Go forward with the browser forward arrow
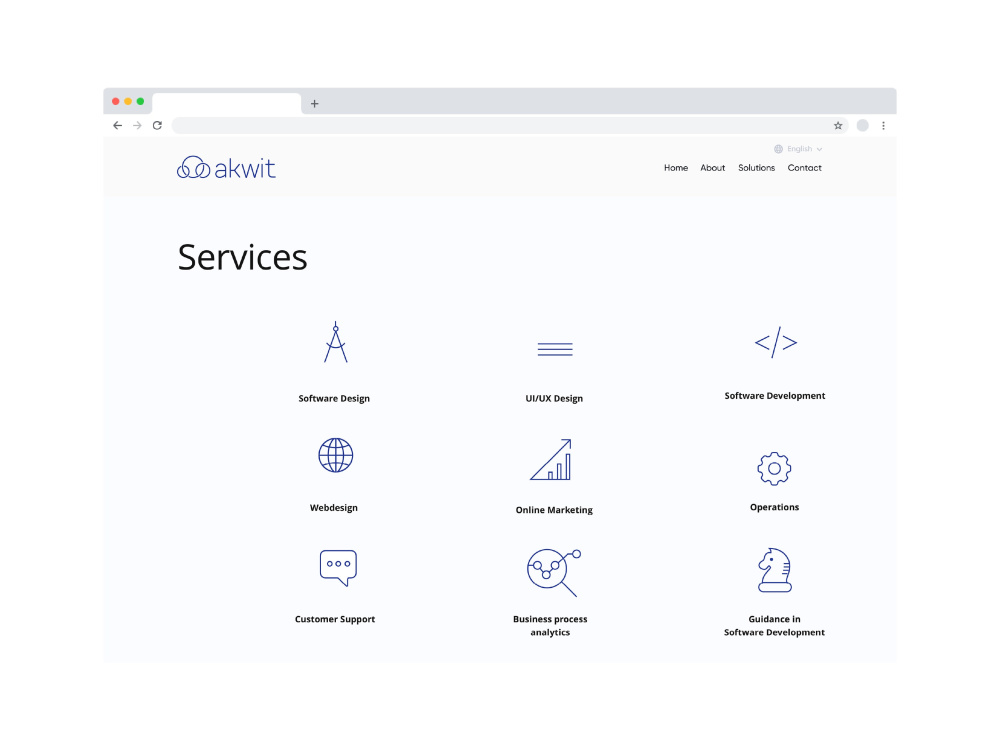This screenshot has height=750, width=1000. [137, 126]
